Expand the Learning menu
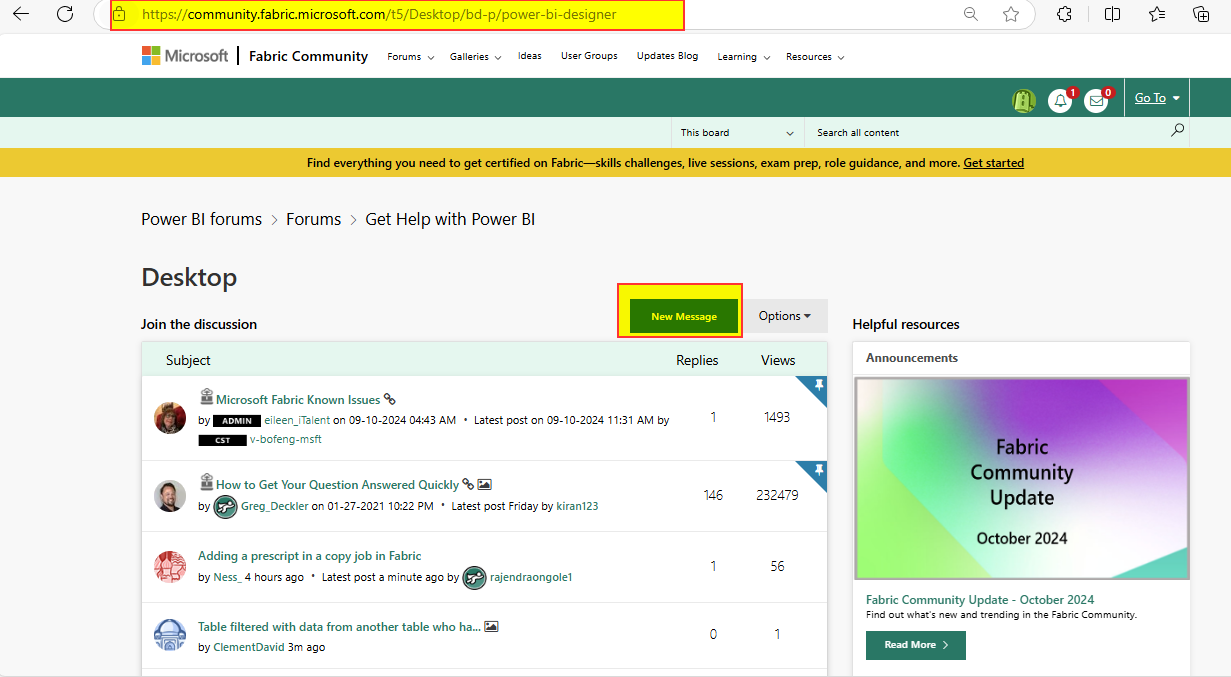Screen dimensions: 1231x677 tap(744, 57)
